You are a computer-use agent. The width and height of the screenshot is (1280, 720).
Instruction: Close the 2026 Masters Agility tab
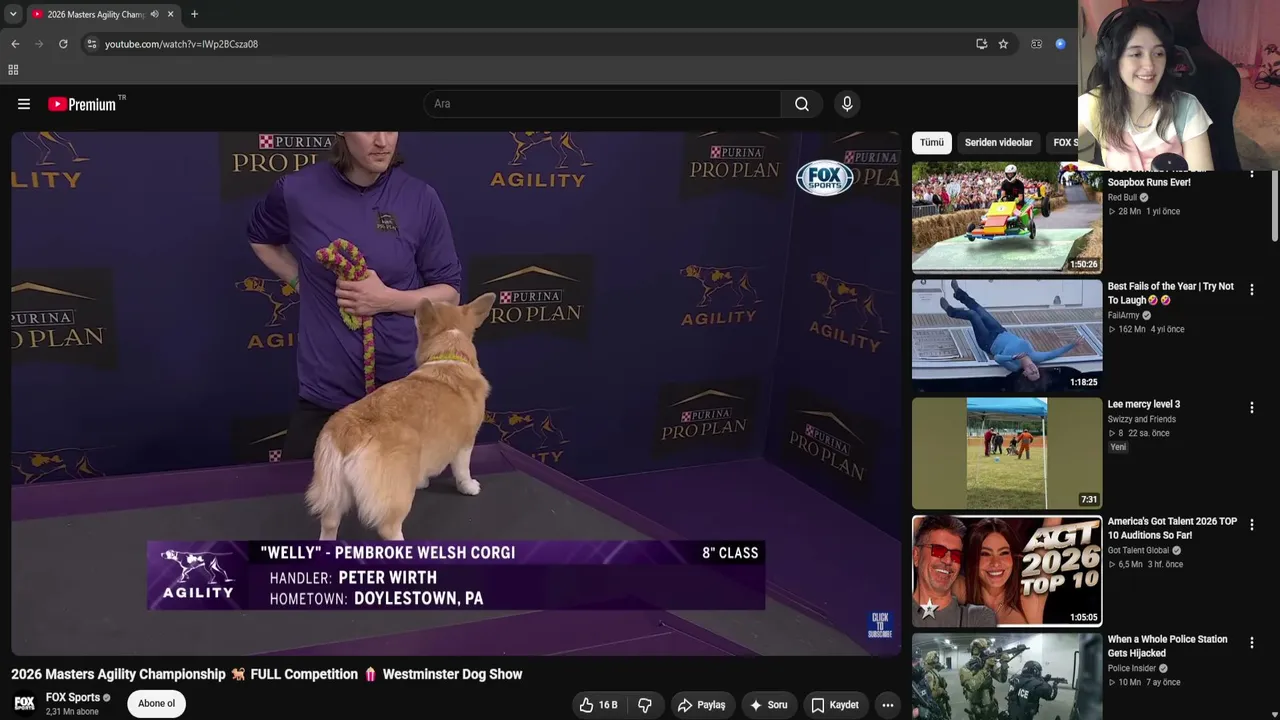click(x=171, y=14)
